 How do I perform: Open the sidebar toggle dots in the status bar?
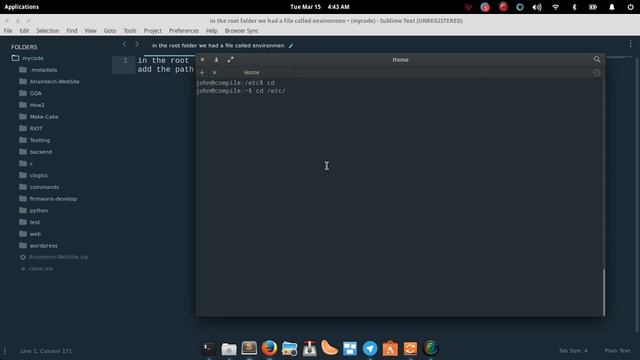pyautogui.click(x=5, y=351)
